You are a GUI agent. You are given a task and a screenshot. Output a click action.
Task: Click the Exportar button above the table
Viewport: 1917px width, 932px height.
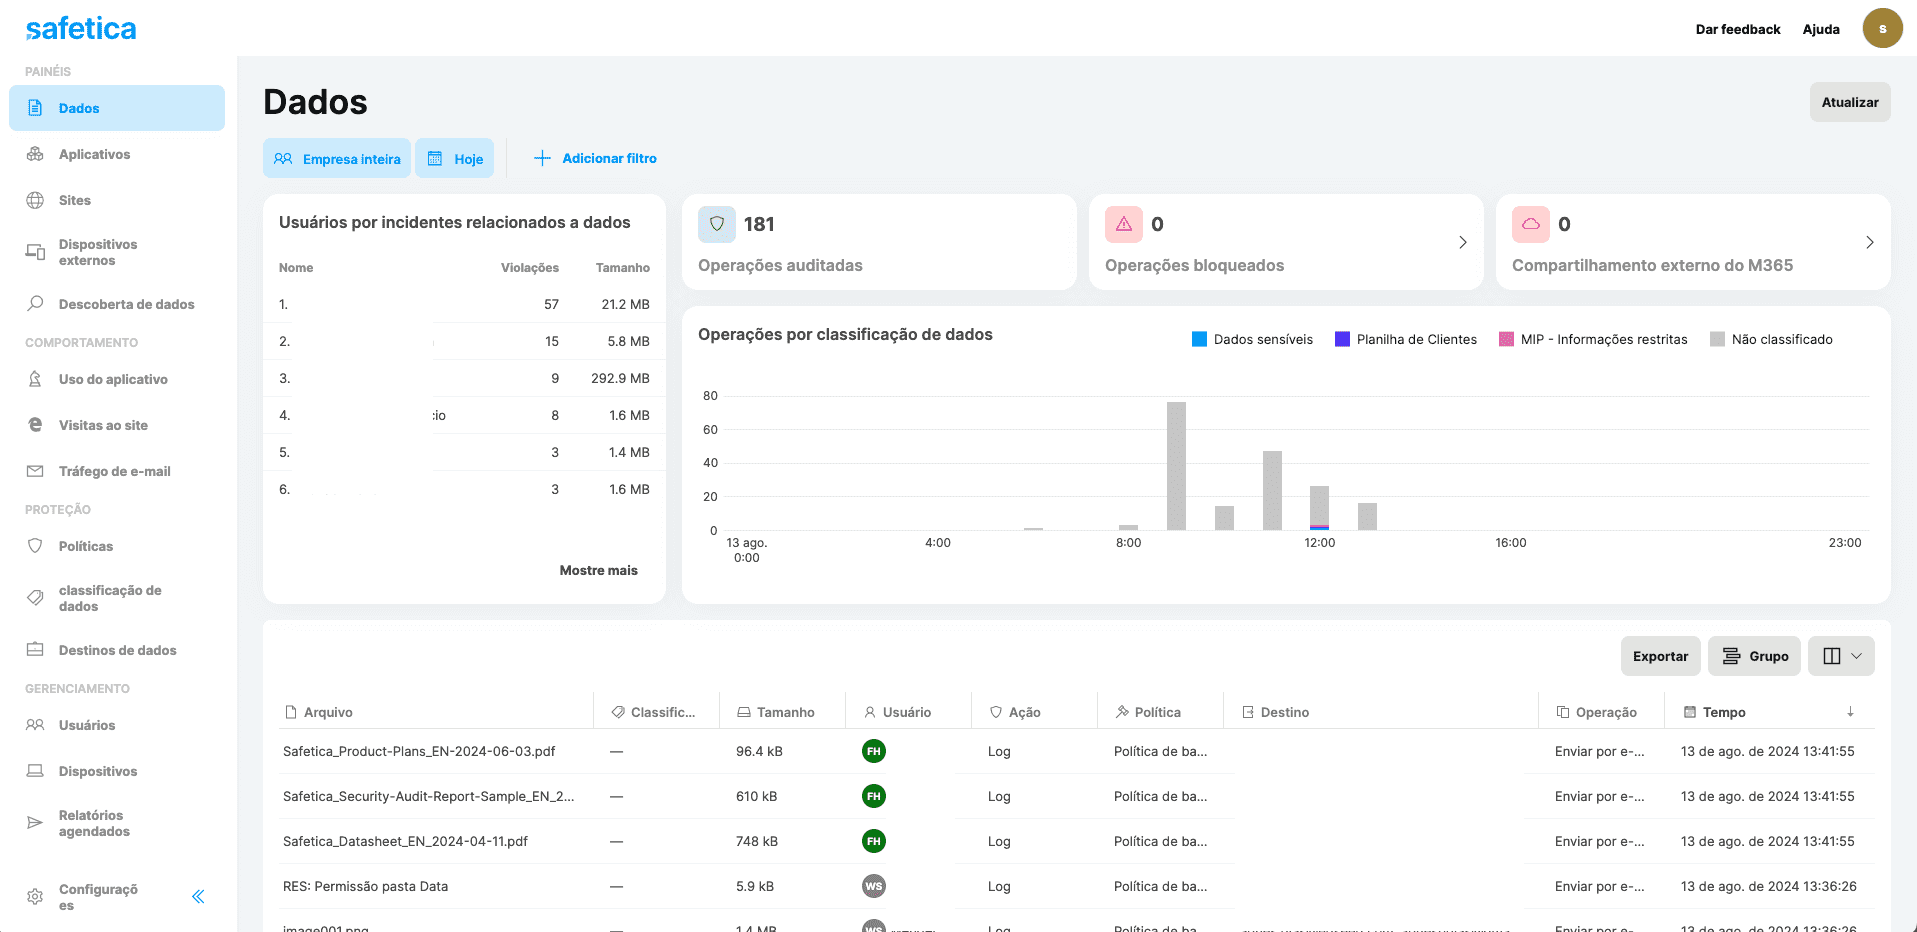1660,656
